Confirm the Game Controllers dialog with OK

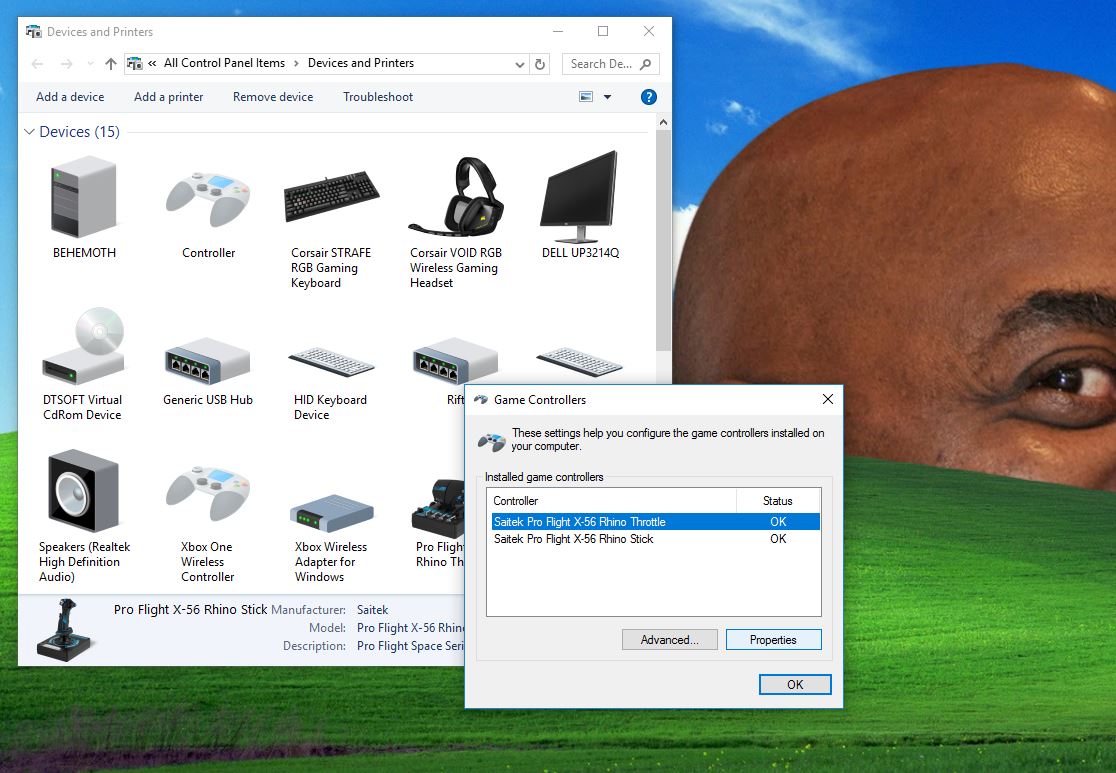tap(795, 685)
